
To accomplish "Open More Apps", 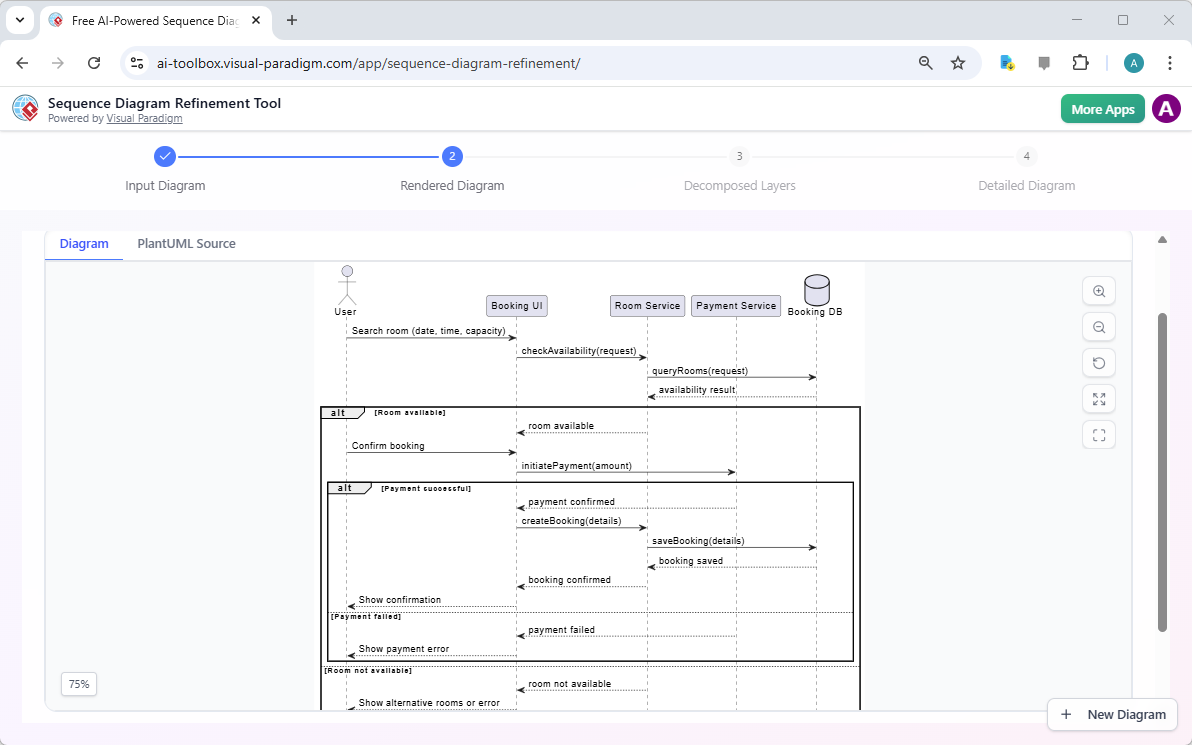I will coord(1102,108).
